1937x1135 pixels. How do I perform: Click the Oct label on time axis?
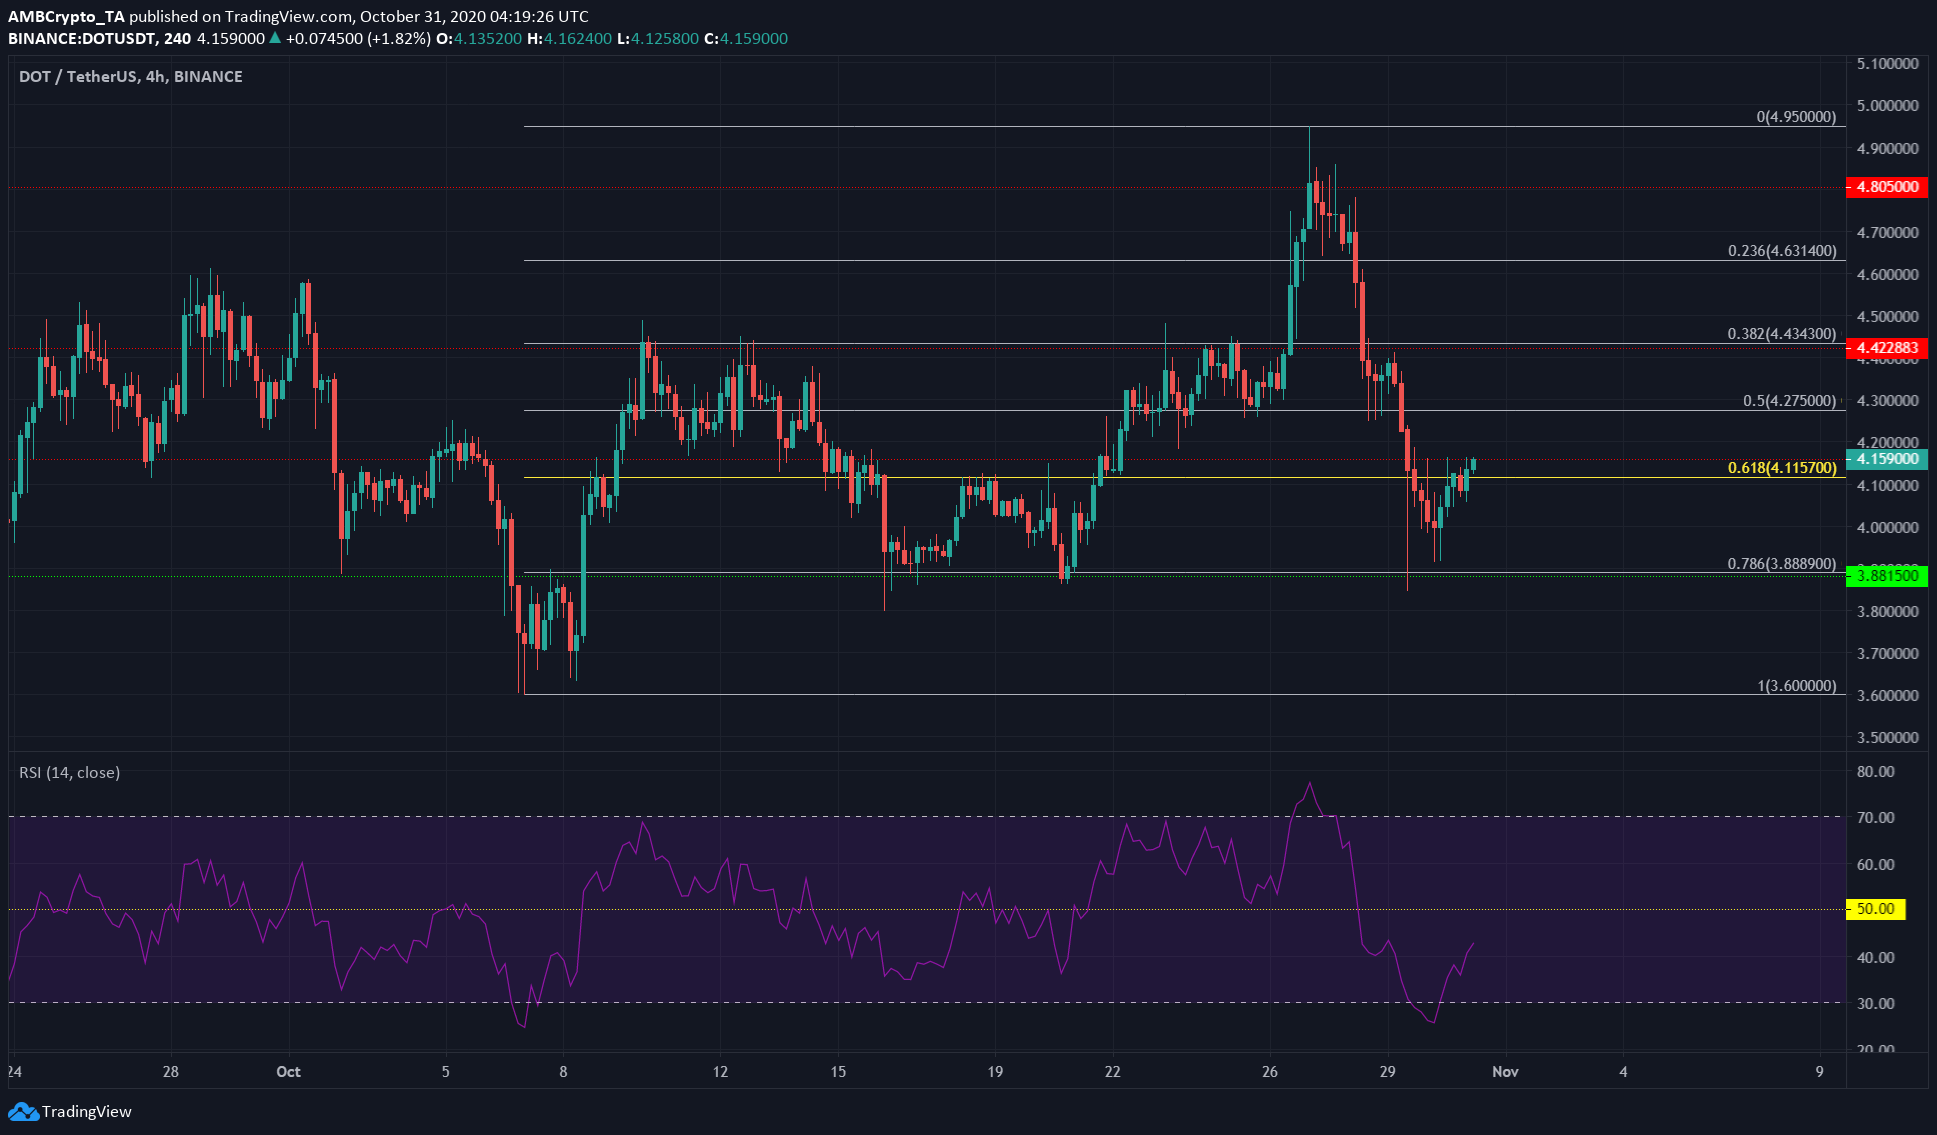(289, 1072)
